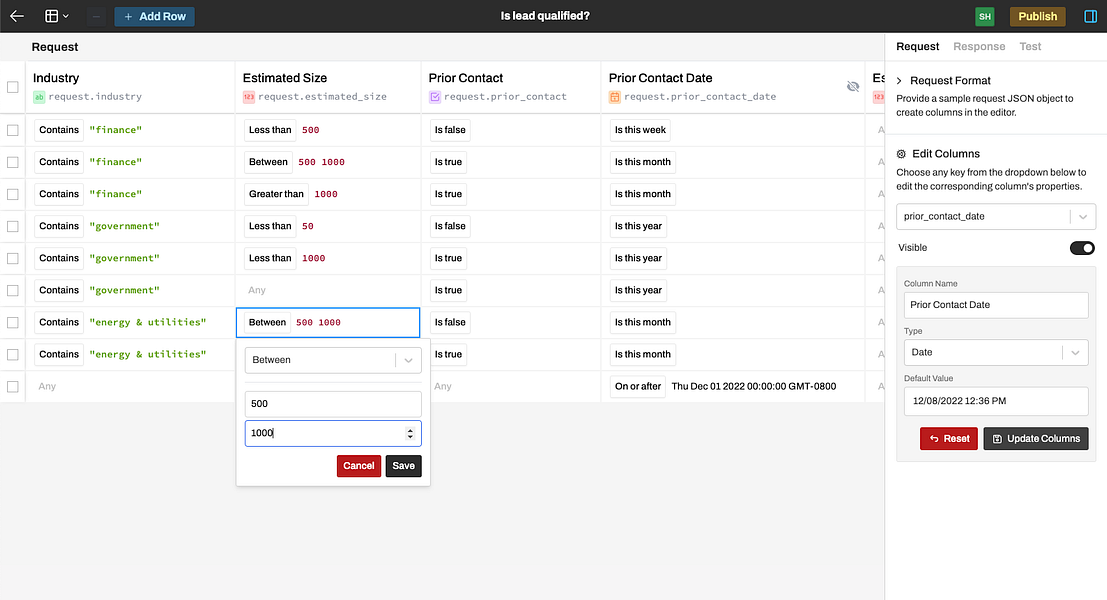Check the row with finance Greater than 1000
1107x600 pixels.
pos(13,194)
